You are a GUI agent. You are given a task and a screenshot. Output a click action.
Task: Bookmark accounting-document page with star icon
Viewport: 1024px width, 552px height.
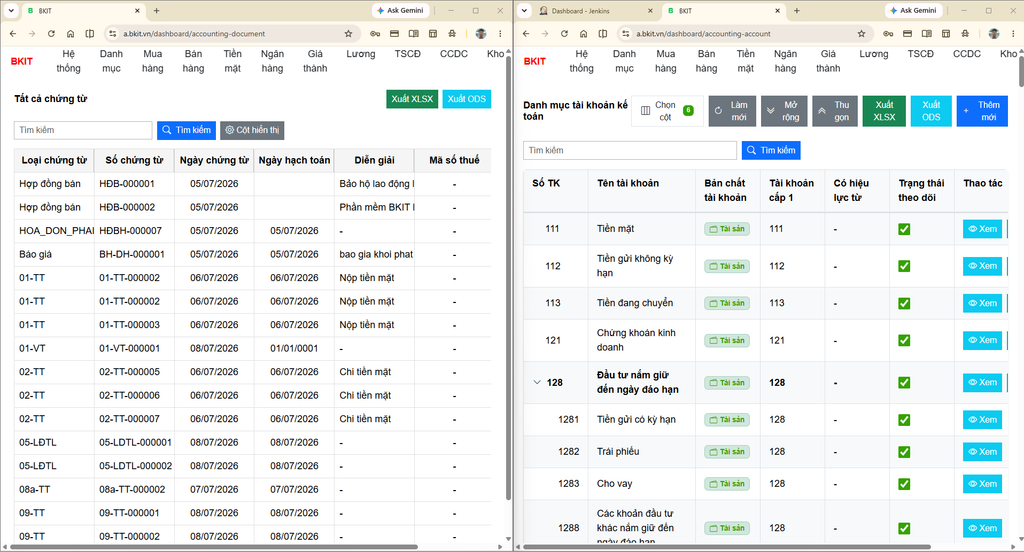348,34
